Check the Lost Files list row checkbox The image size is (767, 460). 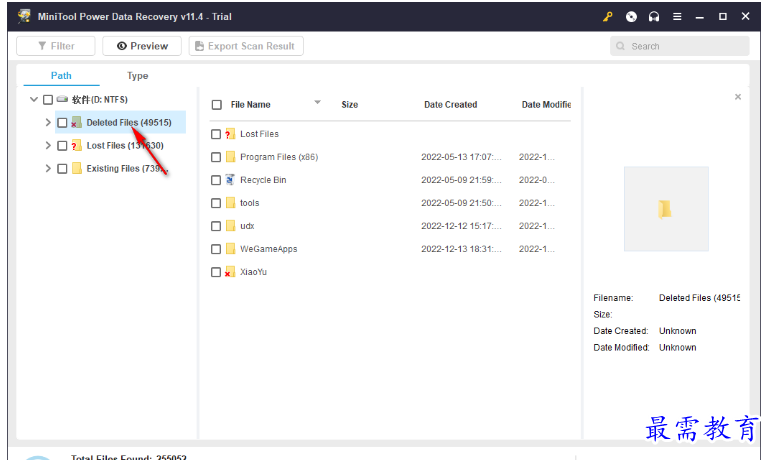[x=216, y=134]
